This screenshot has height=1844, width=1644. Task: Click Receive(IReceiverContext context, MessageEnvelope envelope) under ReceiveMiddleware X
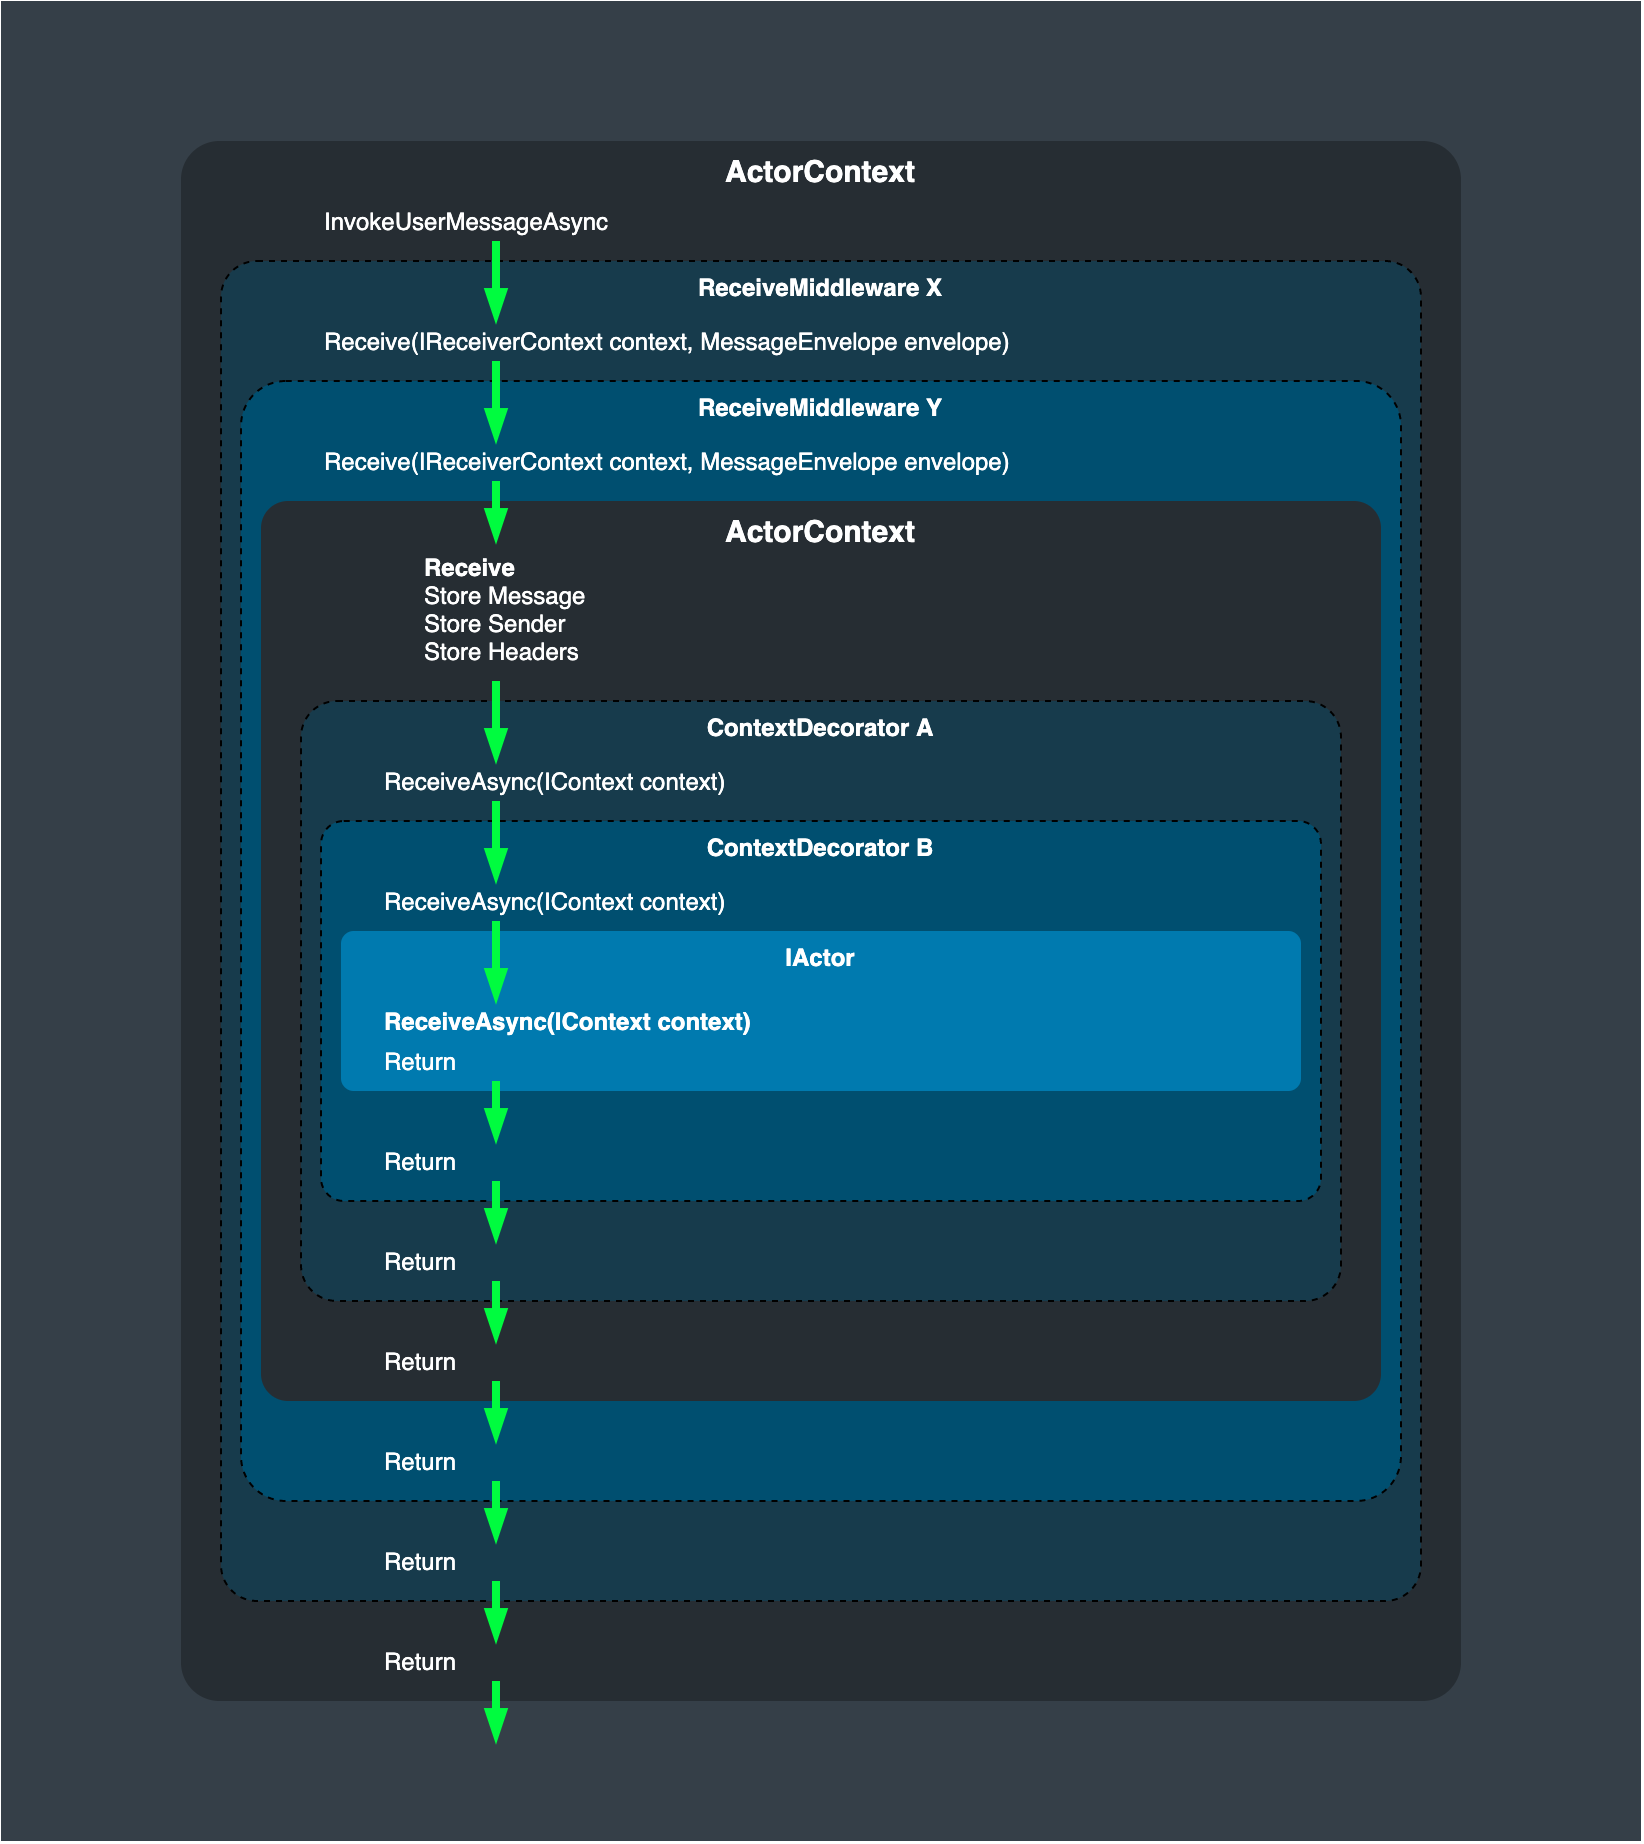pyautogui.click(x=667, y=342)
